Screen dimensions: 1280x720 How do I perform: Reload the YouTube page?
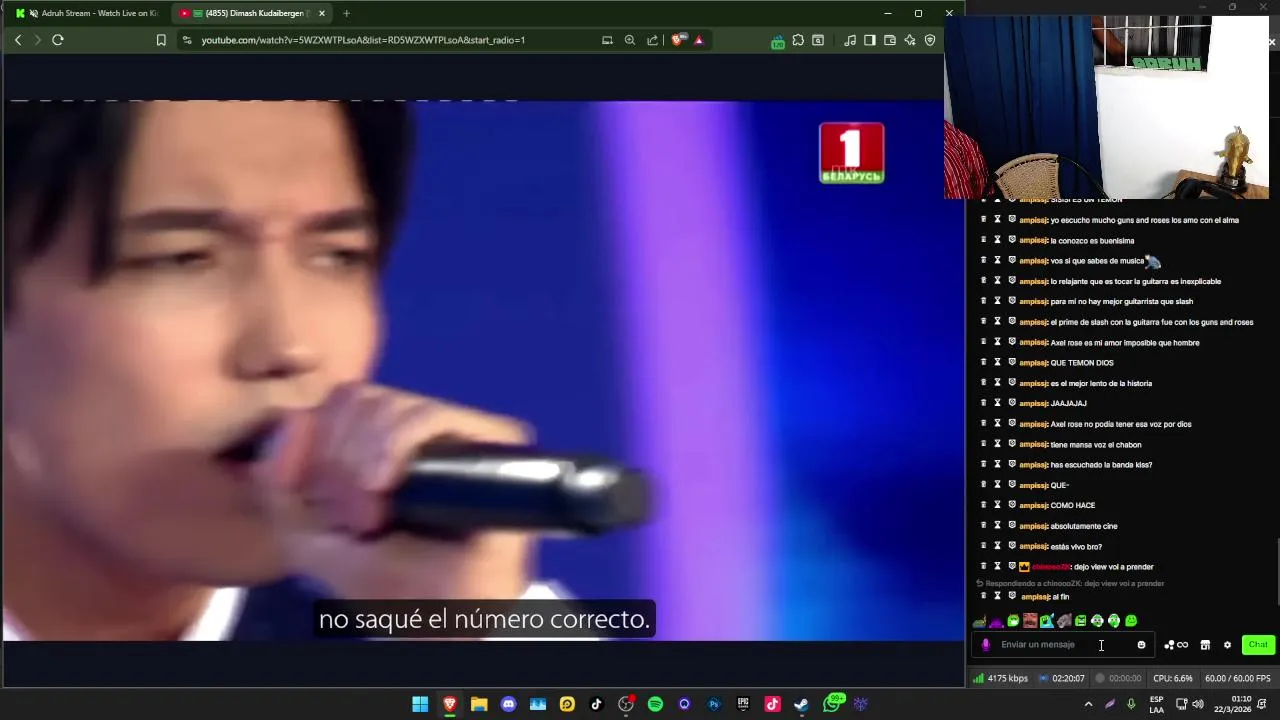(58, 40)
